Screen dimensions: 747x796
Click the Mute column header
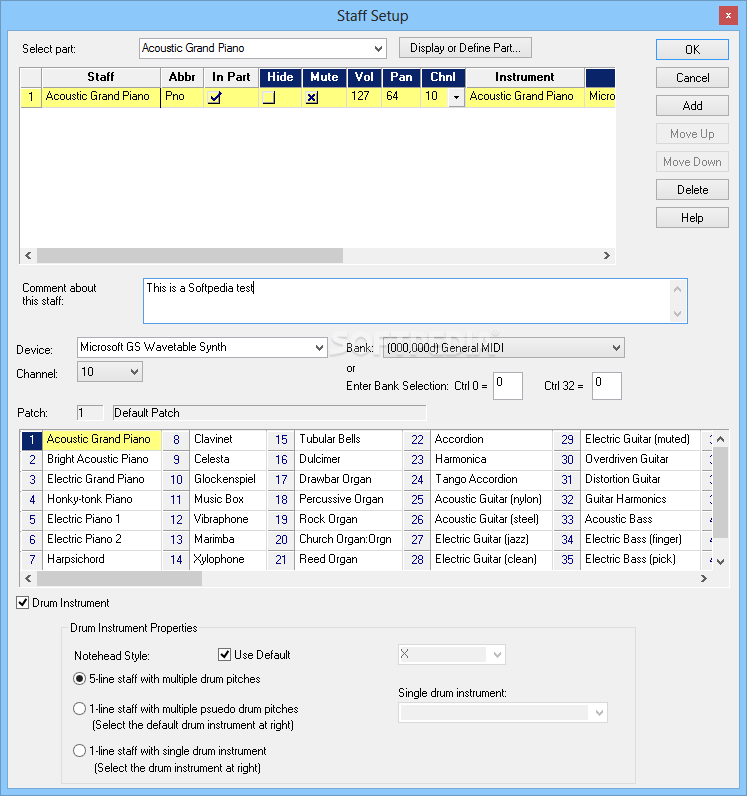[x=324, y=77]
